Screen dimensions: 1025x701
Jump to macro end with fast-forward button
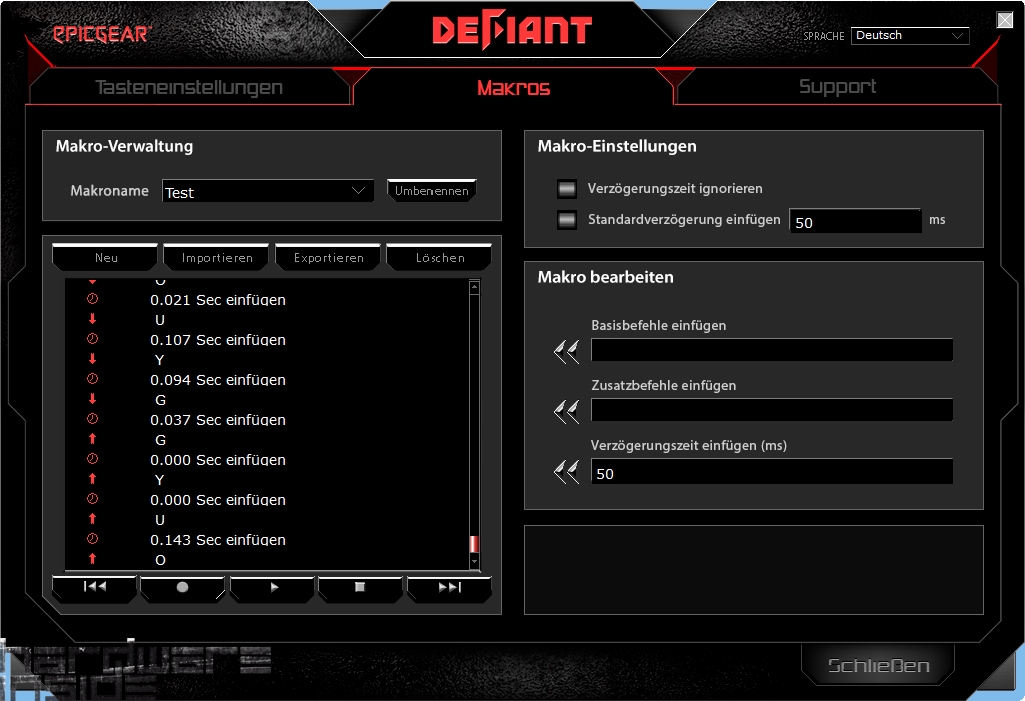(x=449, y=587)
